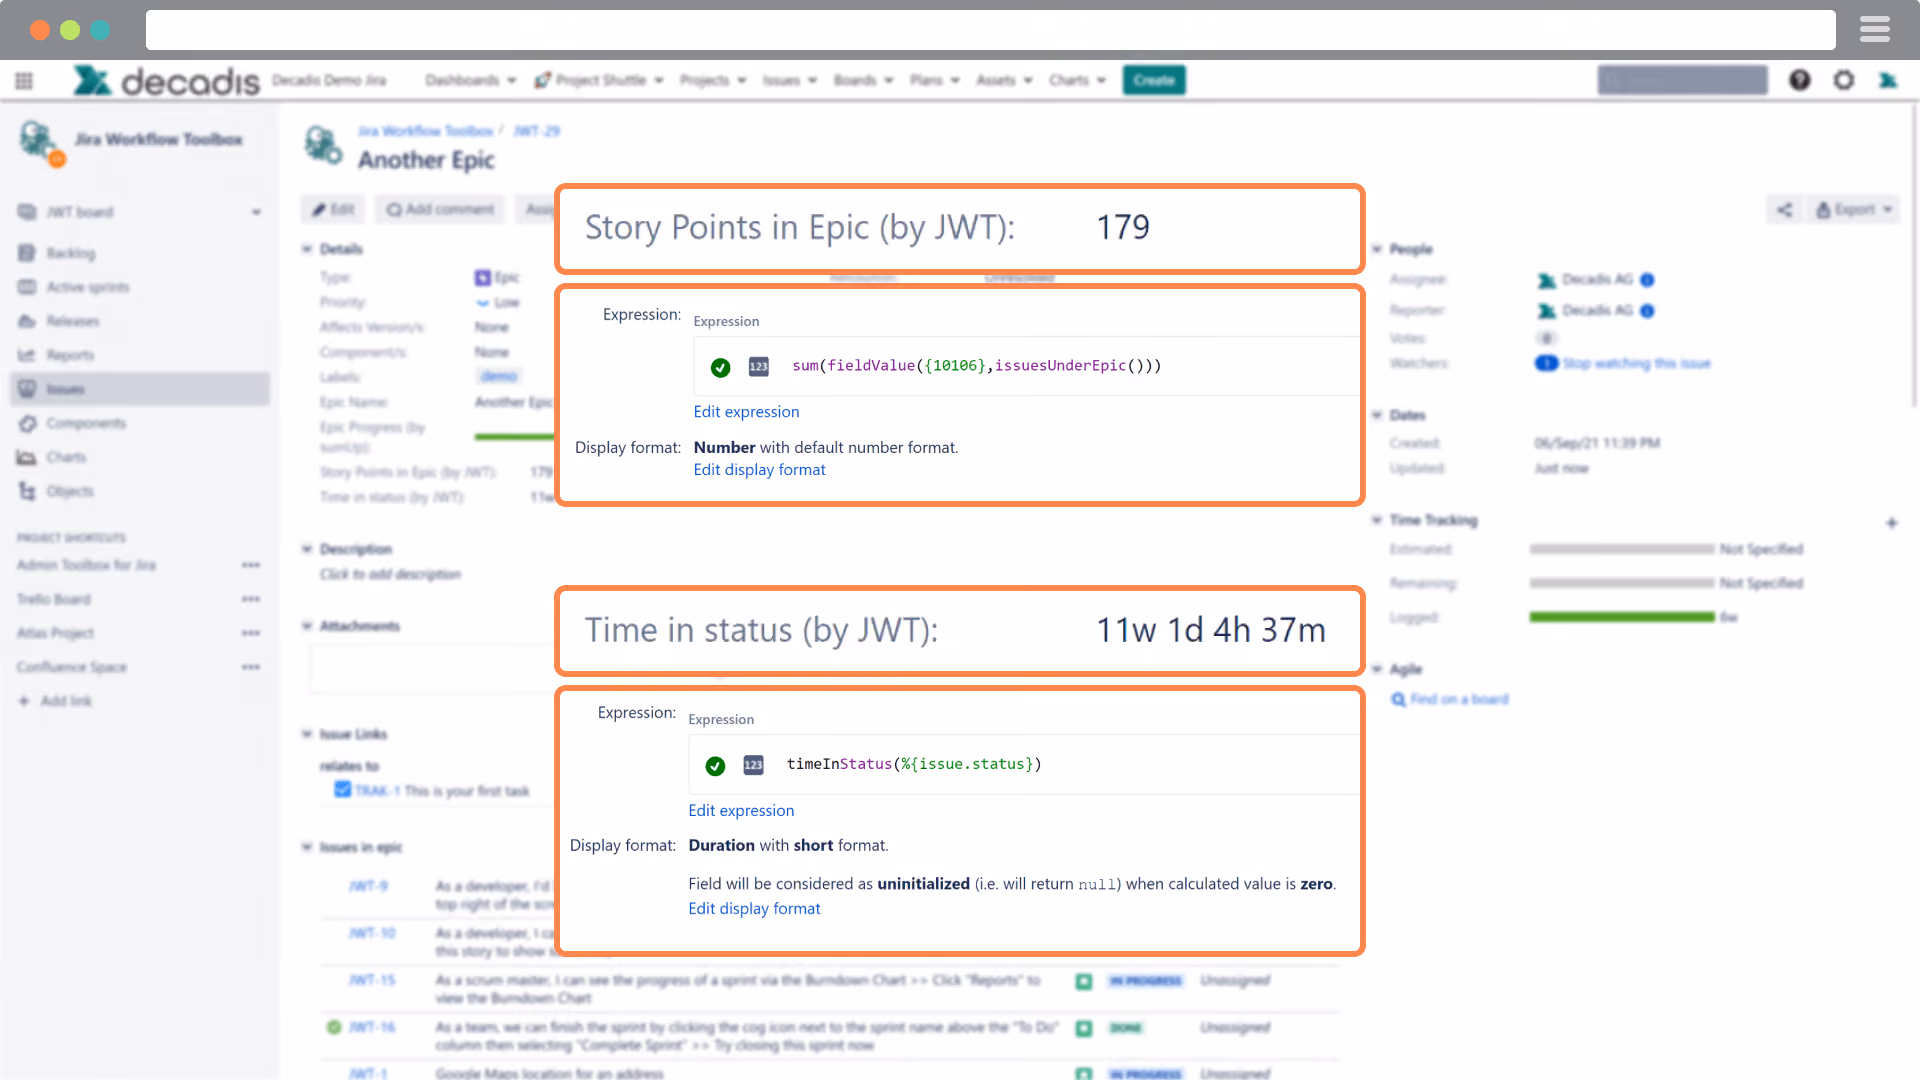Collapse the Time Tracking section
This screenshot has height=1080, width=1920.
[x=1377, y=520]
